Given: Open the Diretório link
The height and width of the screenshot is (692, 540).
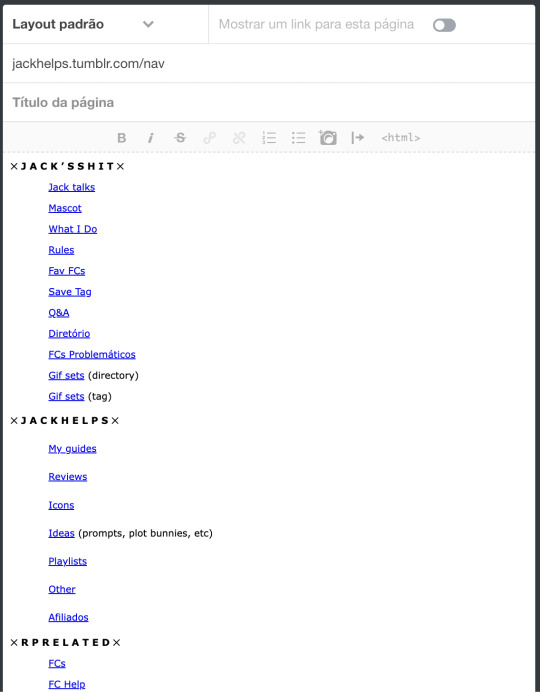Looking at the screenshot, I should (69, 333).
